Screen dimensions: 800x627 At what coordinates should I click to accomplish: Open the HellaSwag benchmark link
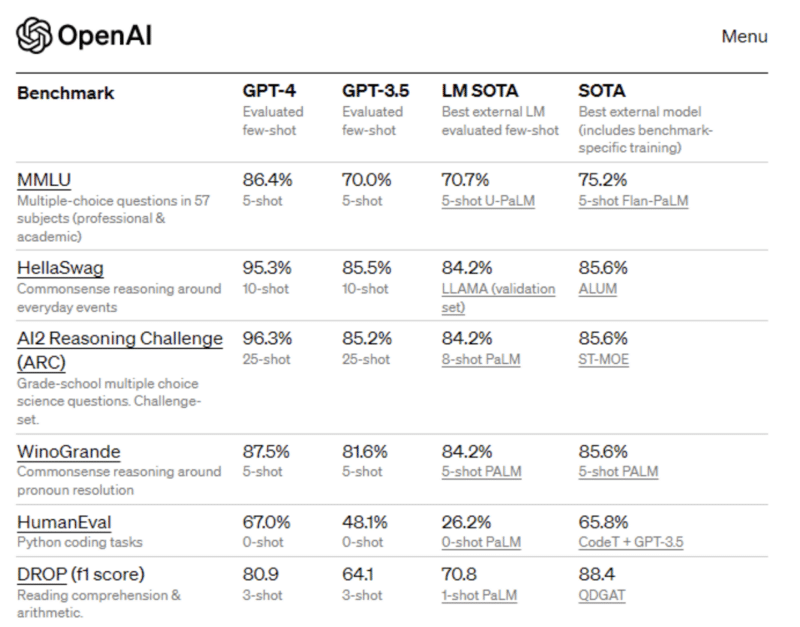[60, 268]
